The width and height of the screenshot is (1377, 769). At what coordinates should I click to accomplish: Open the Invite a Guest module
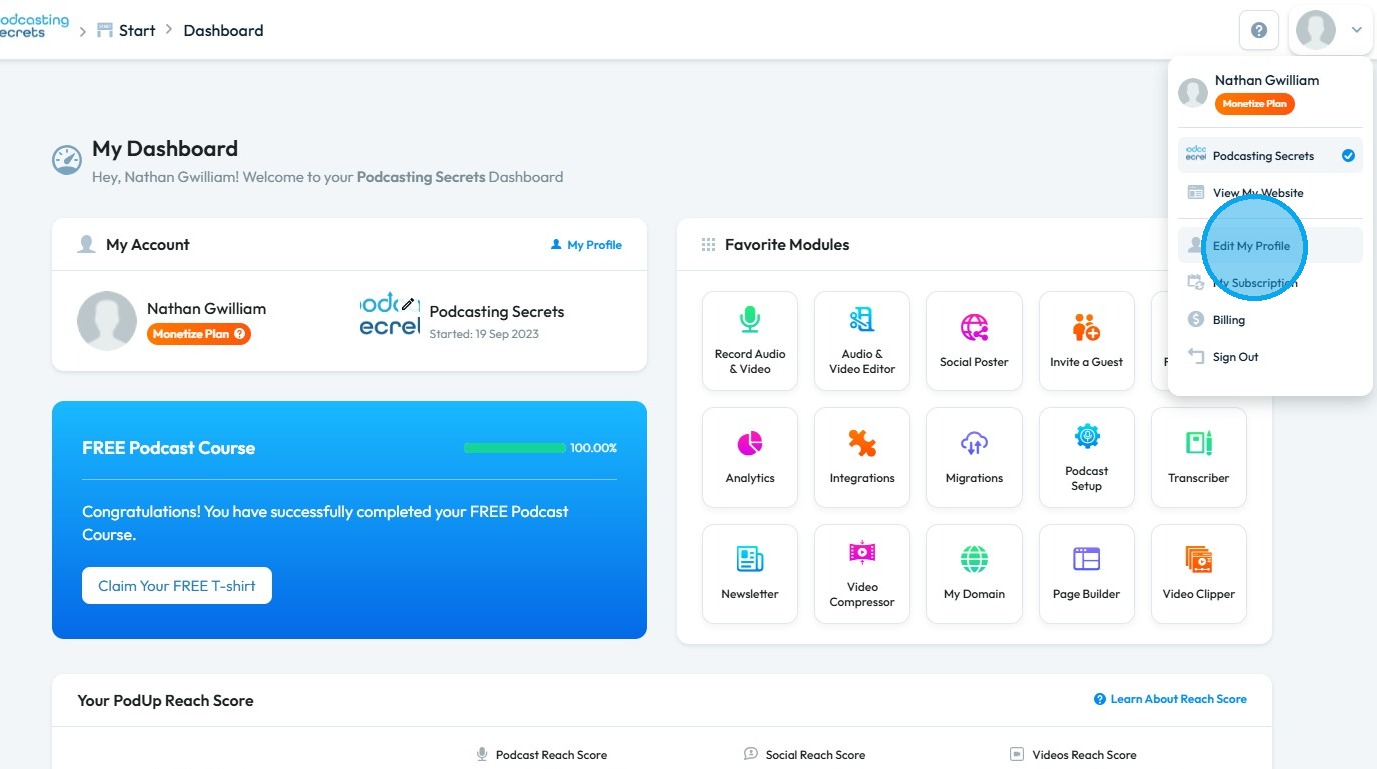1086,339
